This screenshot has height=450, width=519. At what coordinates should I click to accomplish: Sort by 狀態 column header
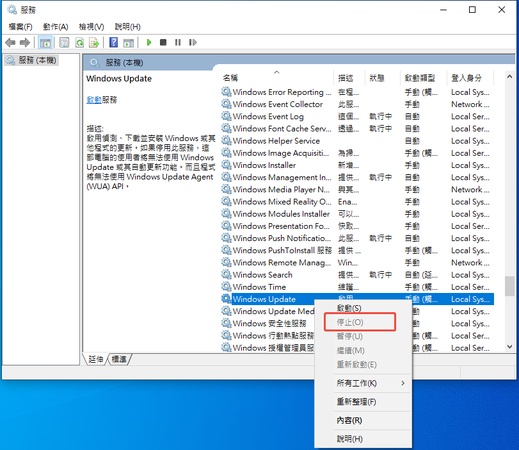click(383, 78)
